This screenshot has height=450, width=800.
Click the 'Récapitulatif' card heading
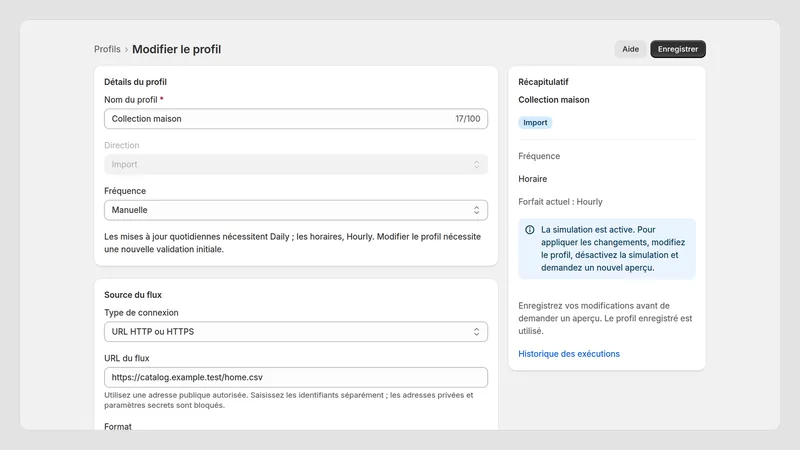(543, 82)
